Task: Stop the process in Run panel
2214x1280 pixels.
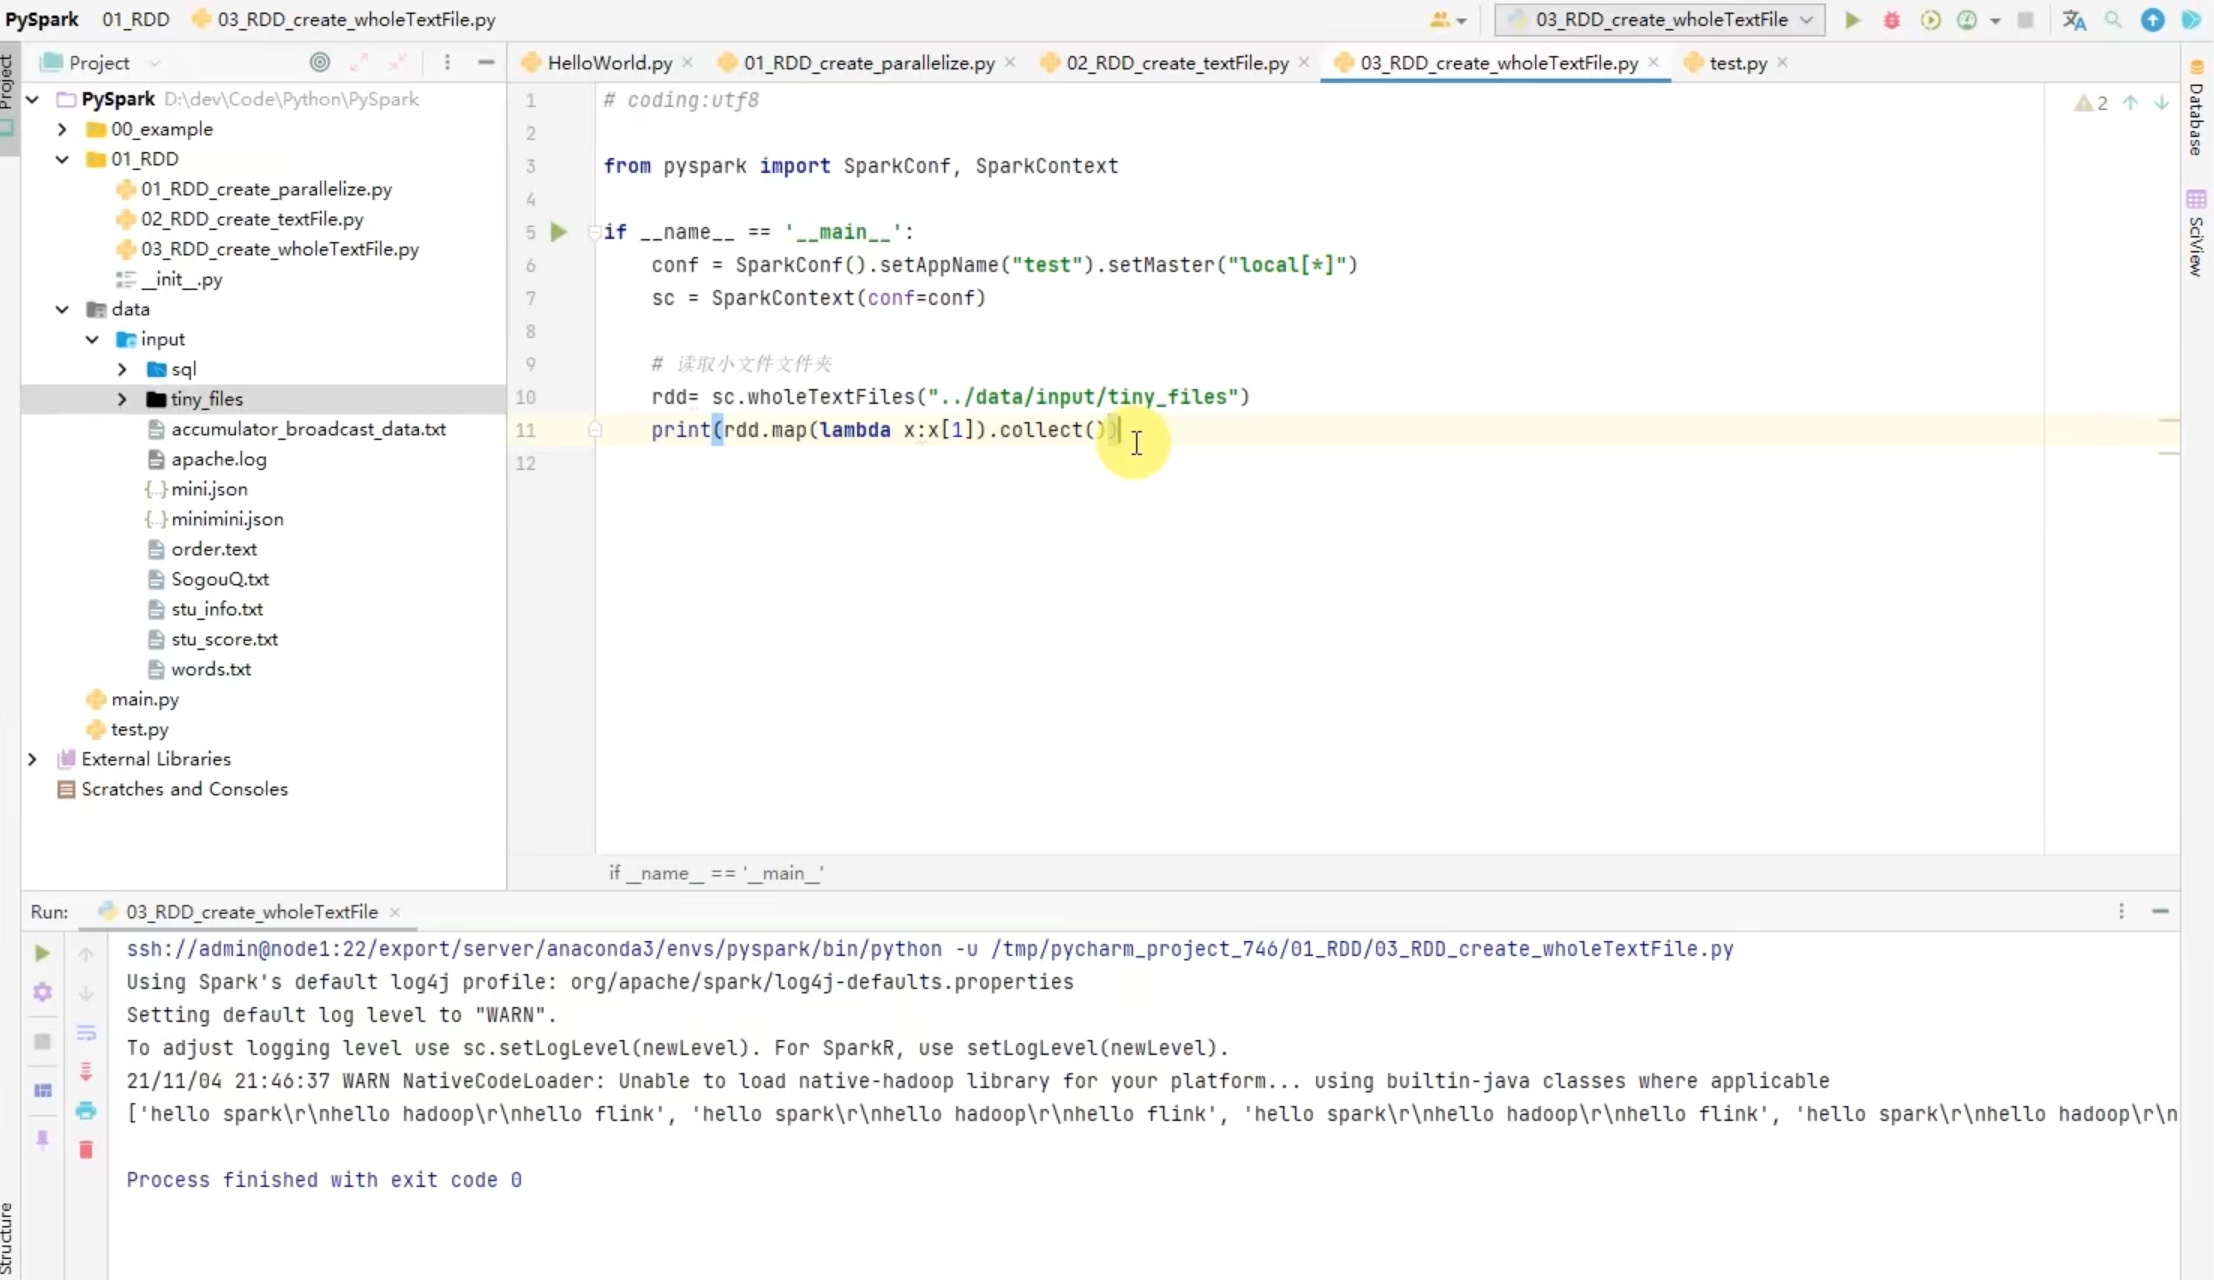Action: coord(42,1042)
